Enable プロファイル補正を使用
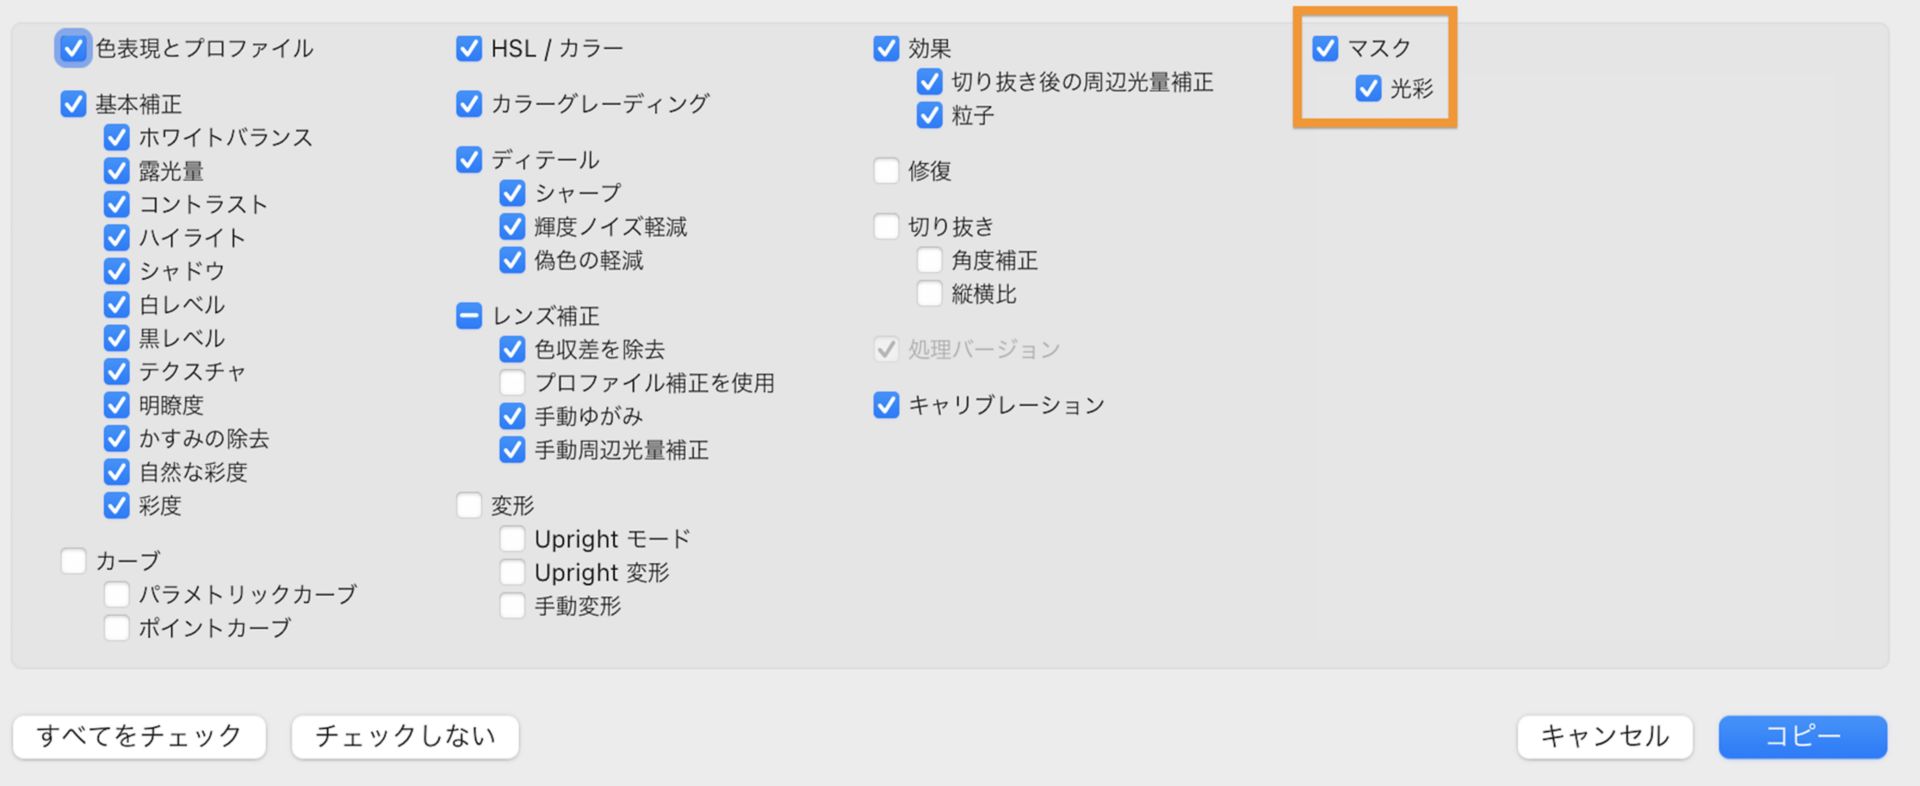The image size is (1920, 786). coord(512,382)
